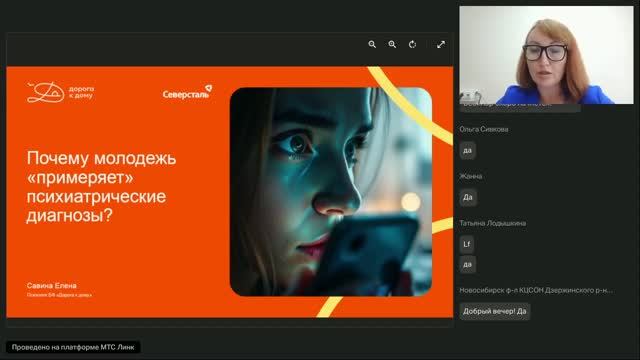Click the speaker name 'Савина Елена'
The width and height of the screenshot is (640, 360).
pos(51,285)
